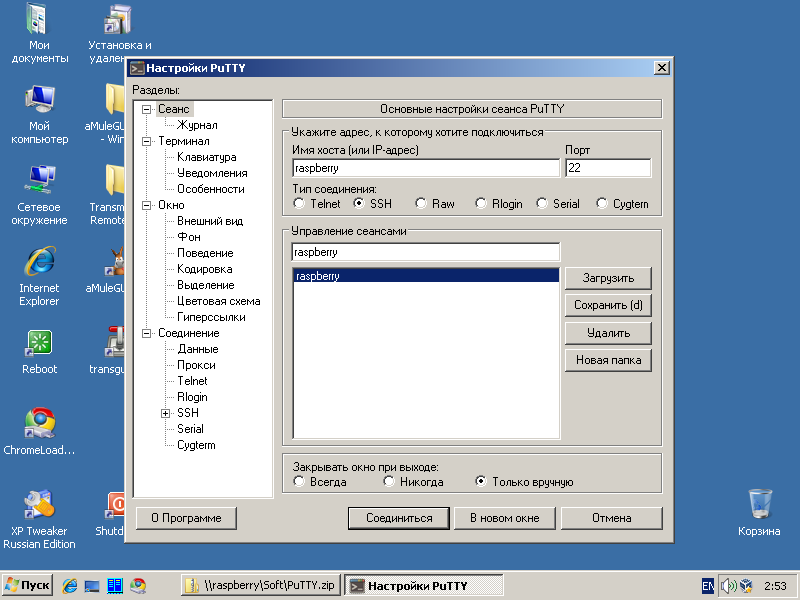Open the ChromeLoad desktop shortcut
Image resolution: width=800 pixels, height=600 pixels.
[39, 432]
